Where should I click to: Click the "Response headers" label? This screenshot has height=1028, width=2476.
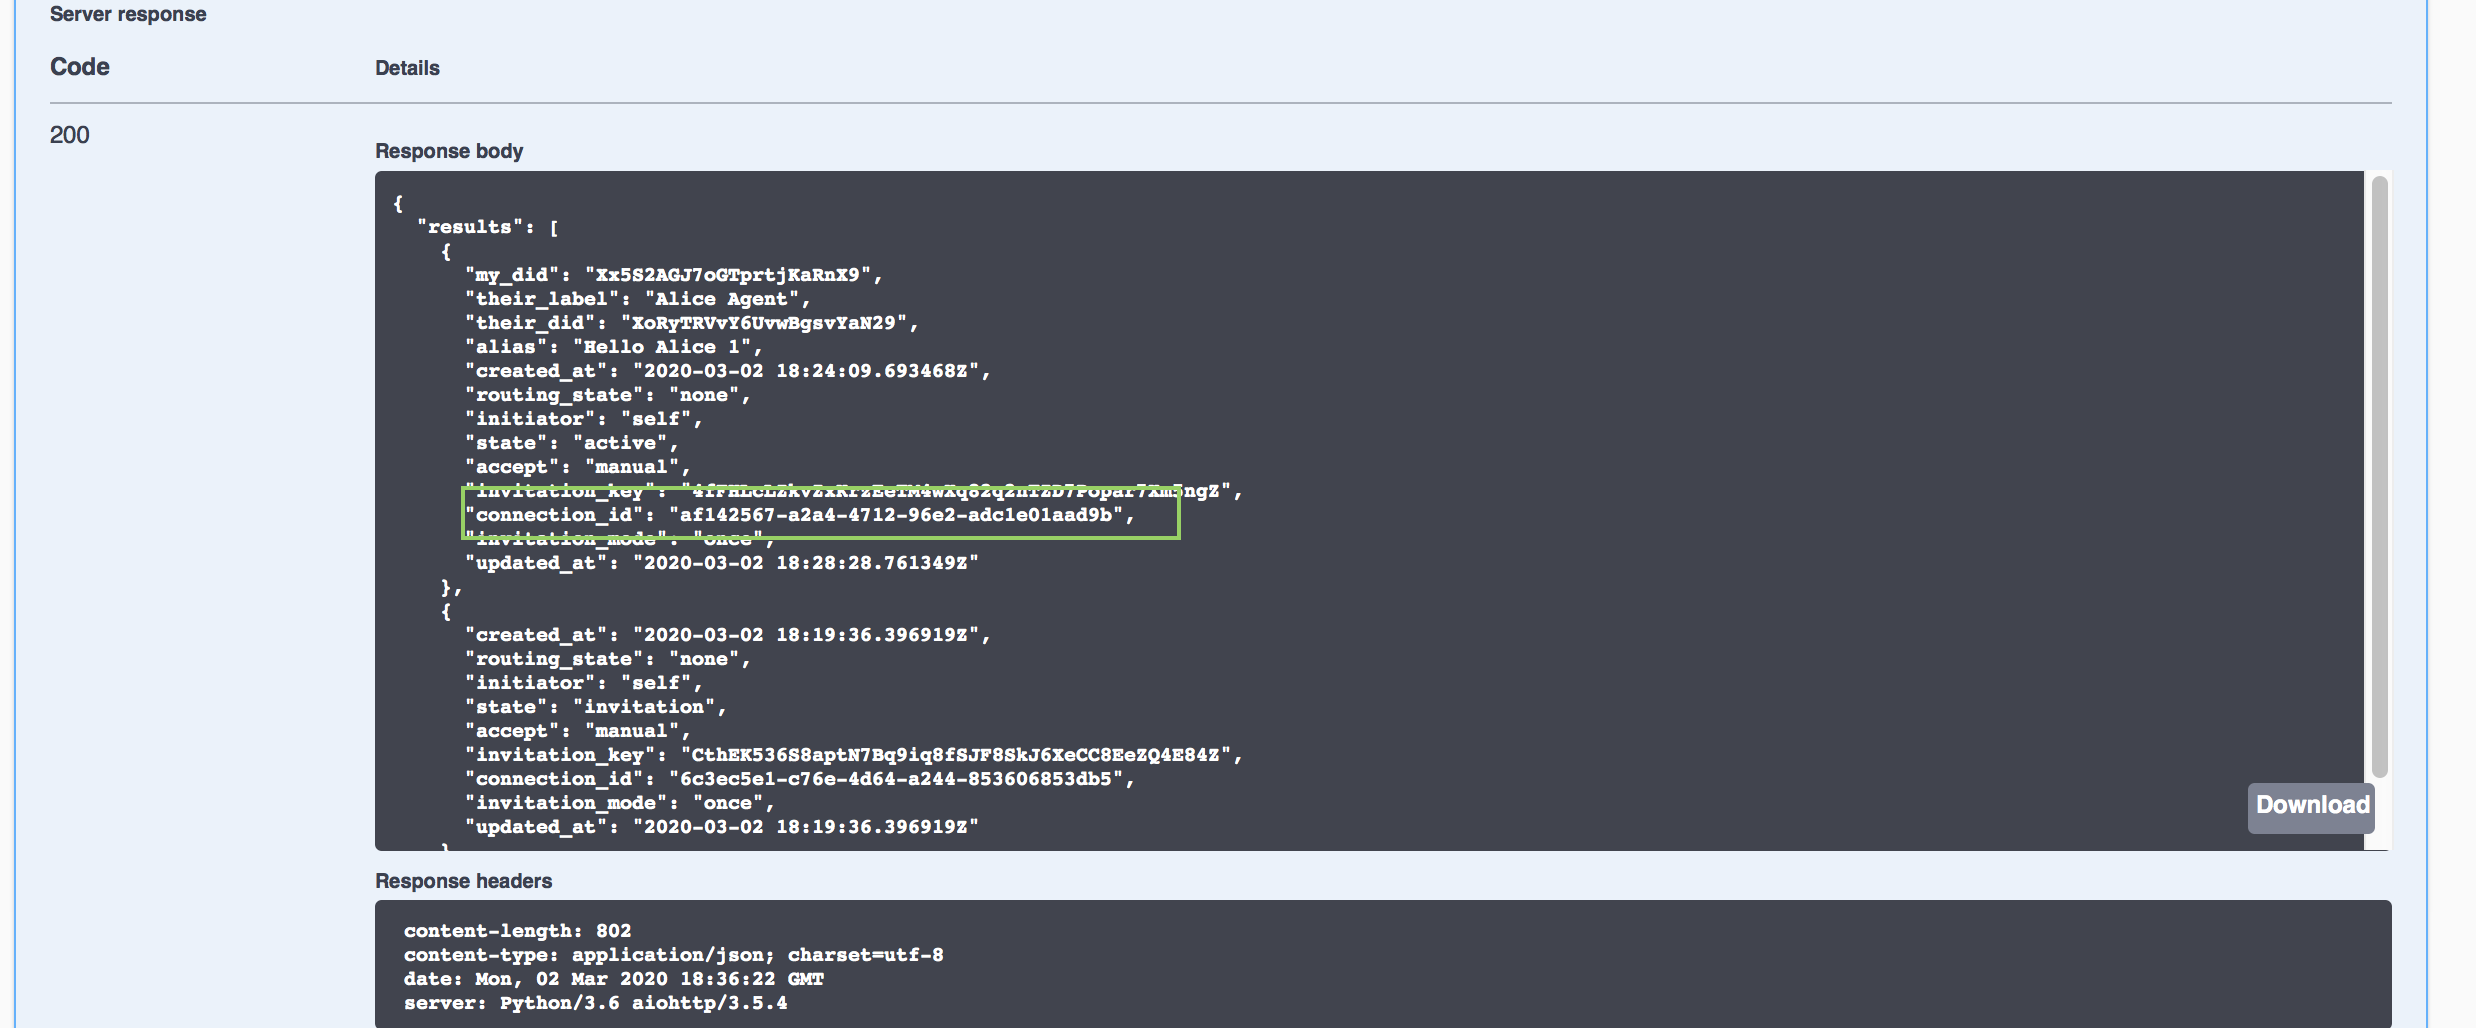tap(463, 881)
